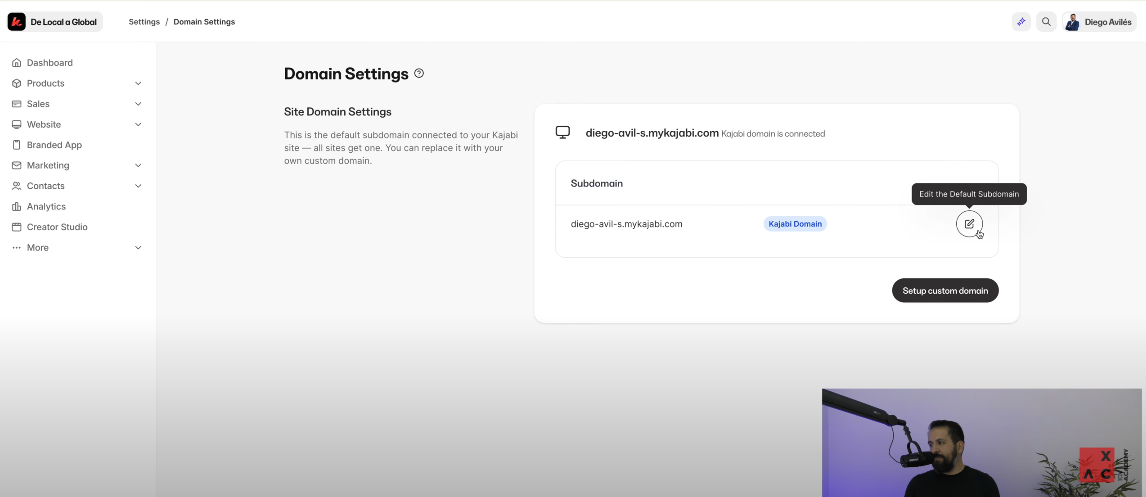Select Website menu label

click(x=44, y=124)
